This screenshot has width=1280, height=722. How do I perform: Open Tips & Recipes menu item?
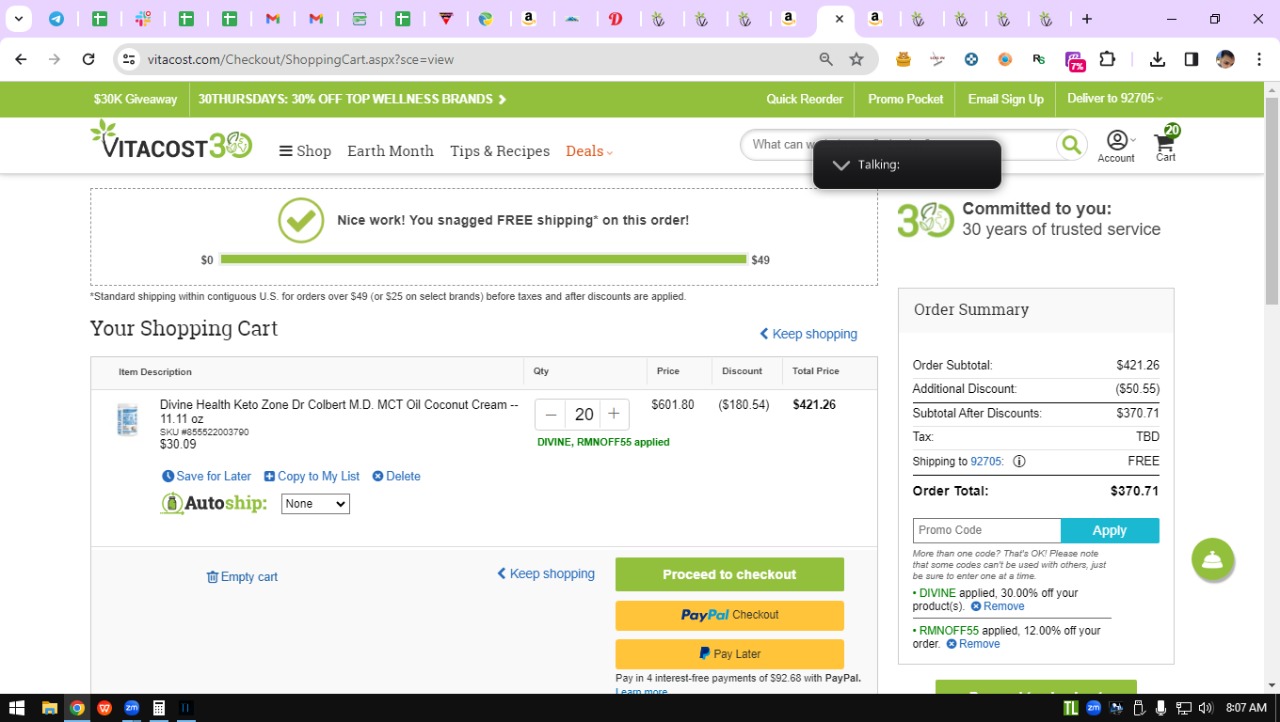coord(500,151)
